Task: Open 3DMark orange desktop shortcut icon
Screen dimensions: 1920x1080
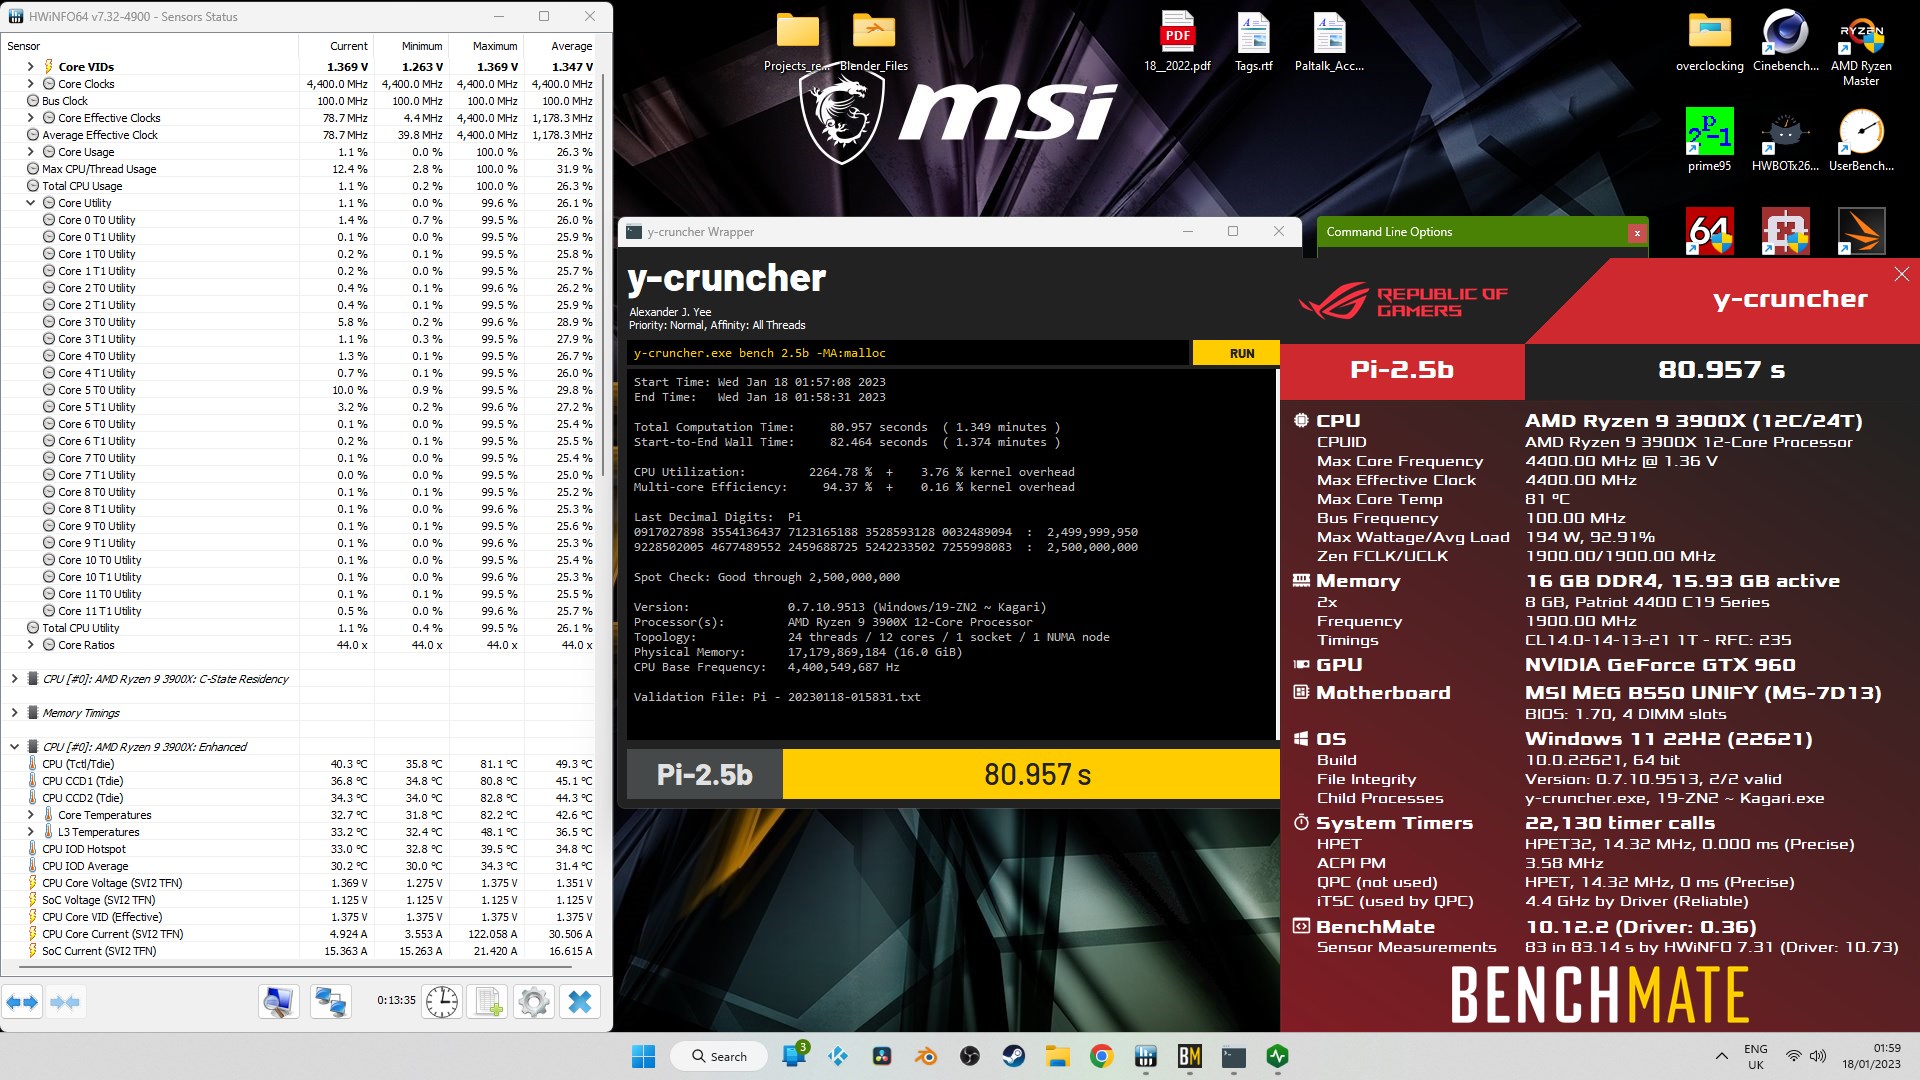Action: (1861, 231)
